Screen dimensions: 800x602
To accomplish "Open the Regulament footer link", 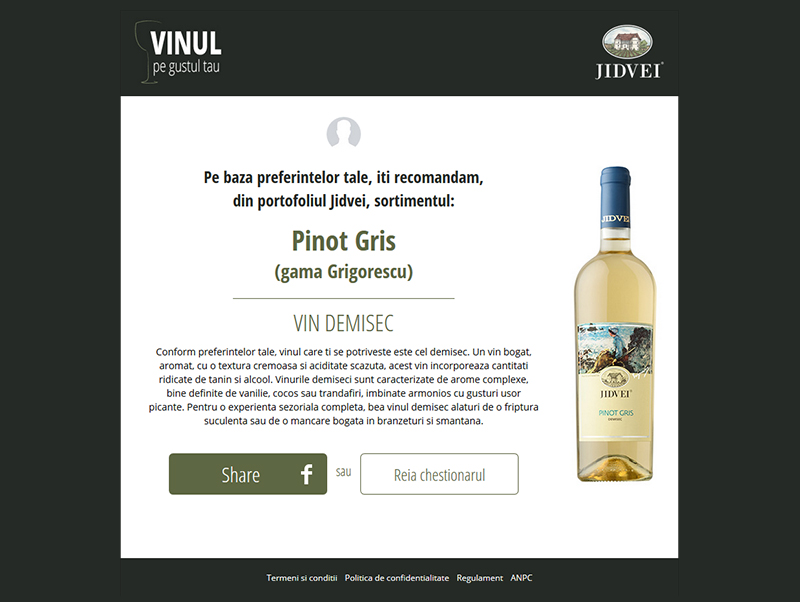I will (x=480, y=578).
